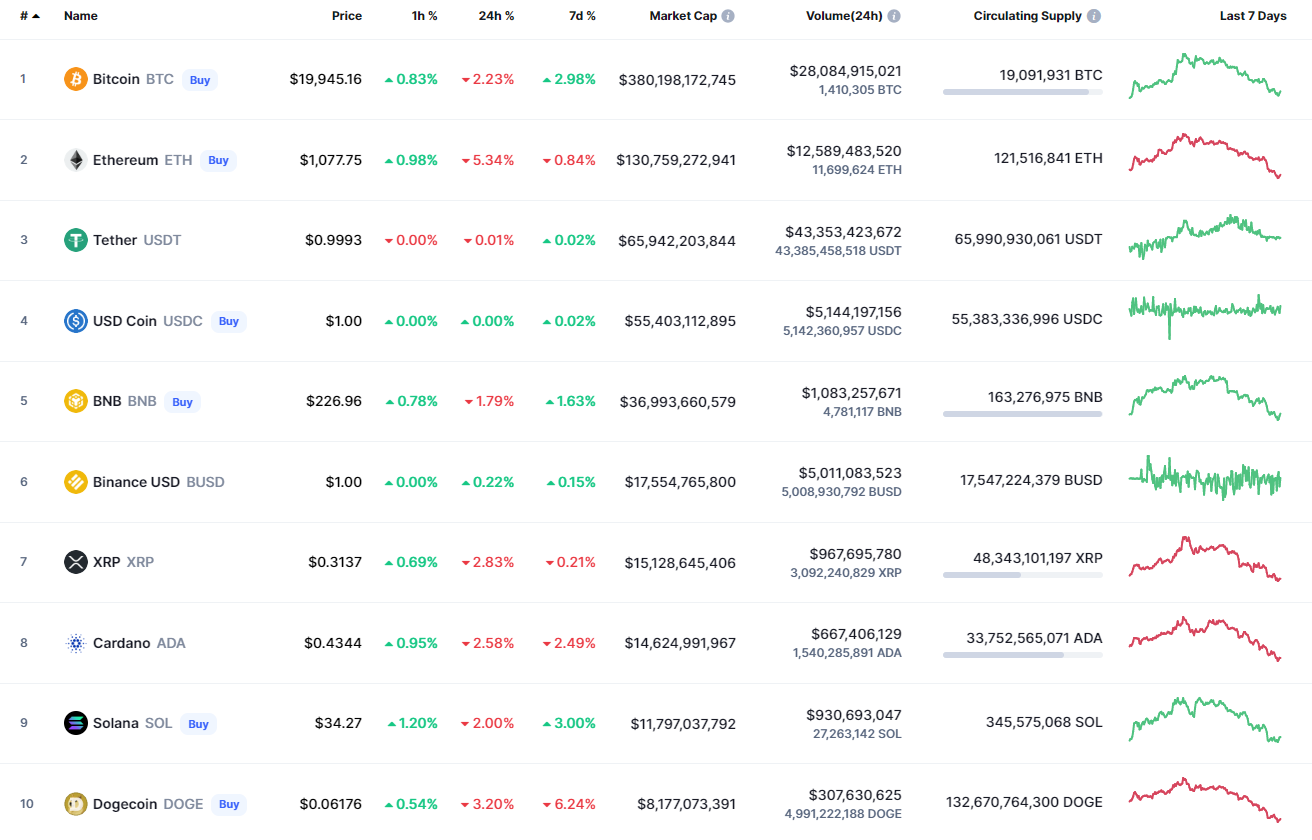Click the Volume(24h) info icon
Screen dimensions: 1312x840
pos(894,16)
